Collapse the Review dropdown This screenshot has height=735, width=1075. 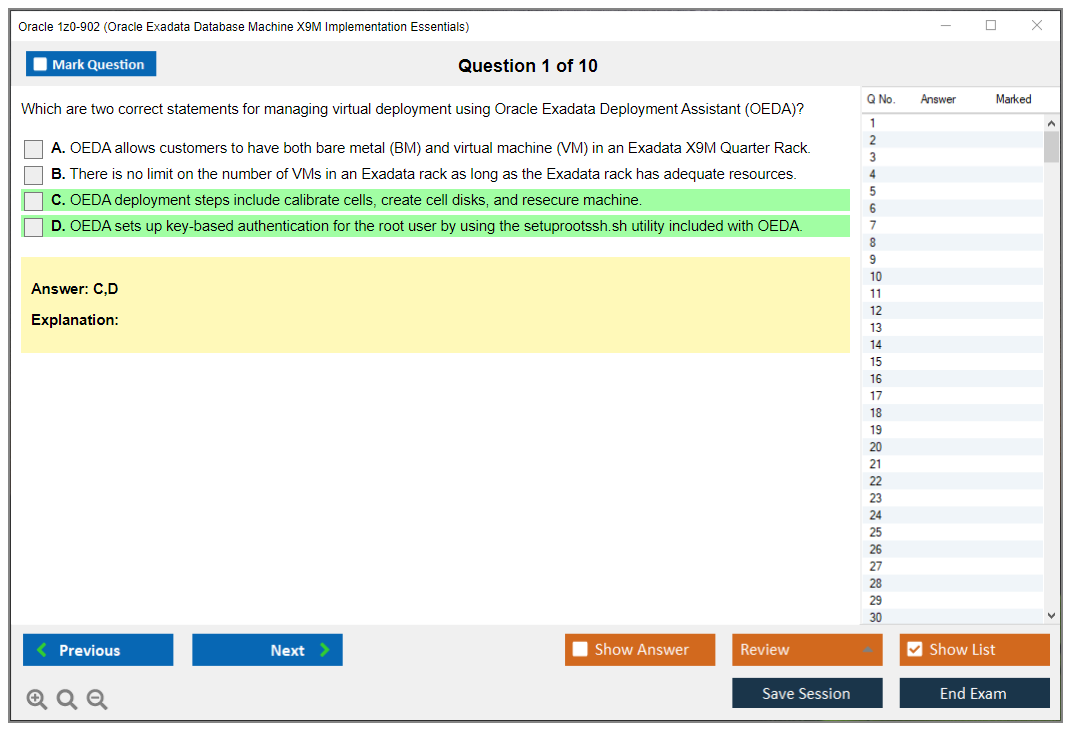click(x=866, y=649)
